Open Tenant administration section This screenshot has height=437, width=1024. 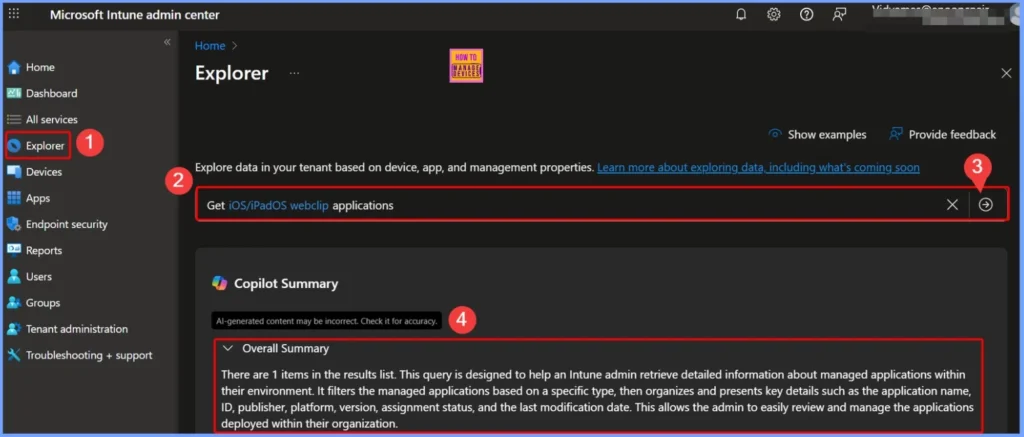click(77, 329)
